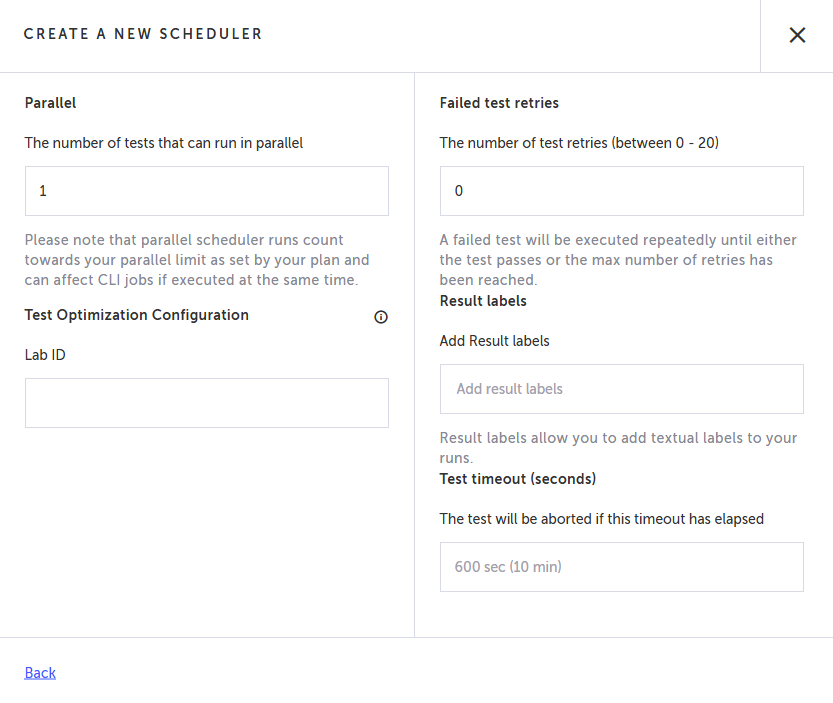
Task: Click the Test timeout (seconds) heading
Action: click(x=517, y=479)
